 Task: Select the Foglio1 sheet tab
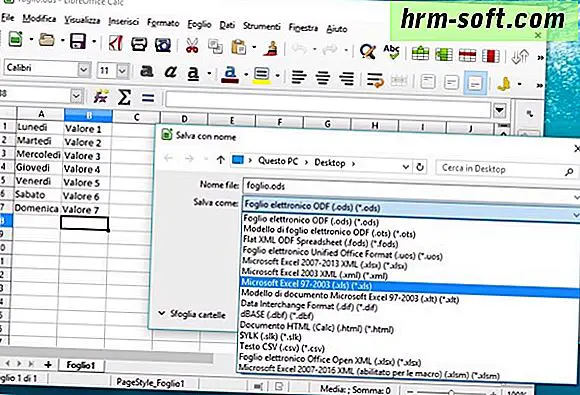tap(81, 365)
